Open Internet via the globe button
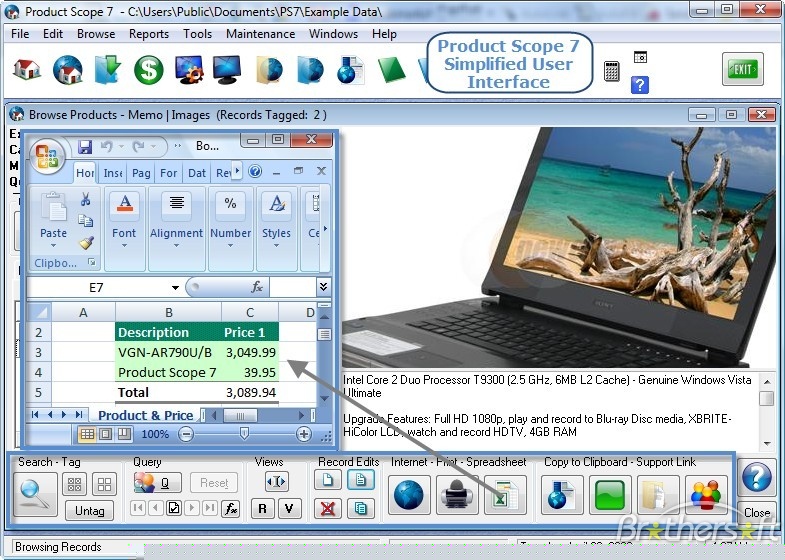The height and width of the screenshot is (560, 785). (409, 495)
